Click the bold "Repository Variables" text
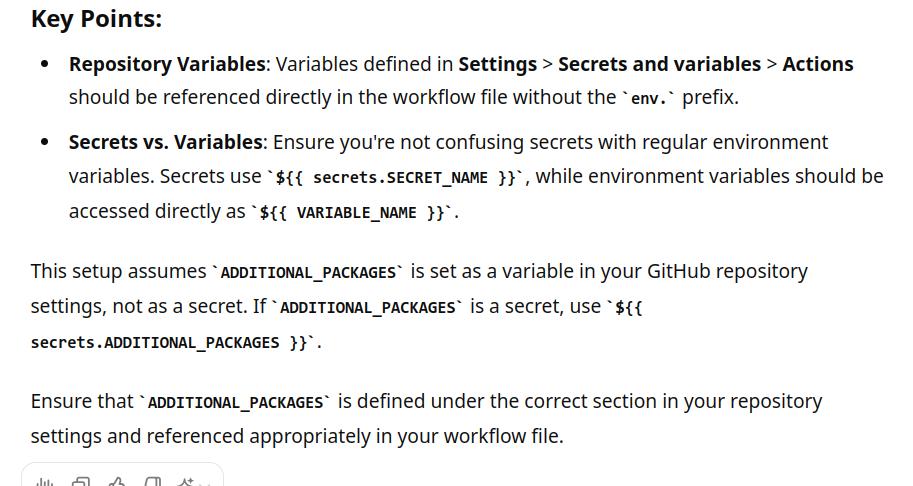This screenshot has height=486, width=913. (x=167, y=64)
